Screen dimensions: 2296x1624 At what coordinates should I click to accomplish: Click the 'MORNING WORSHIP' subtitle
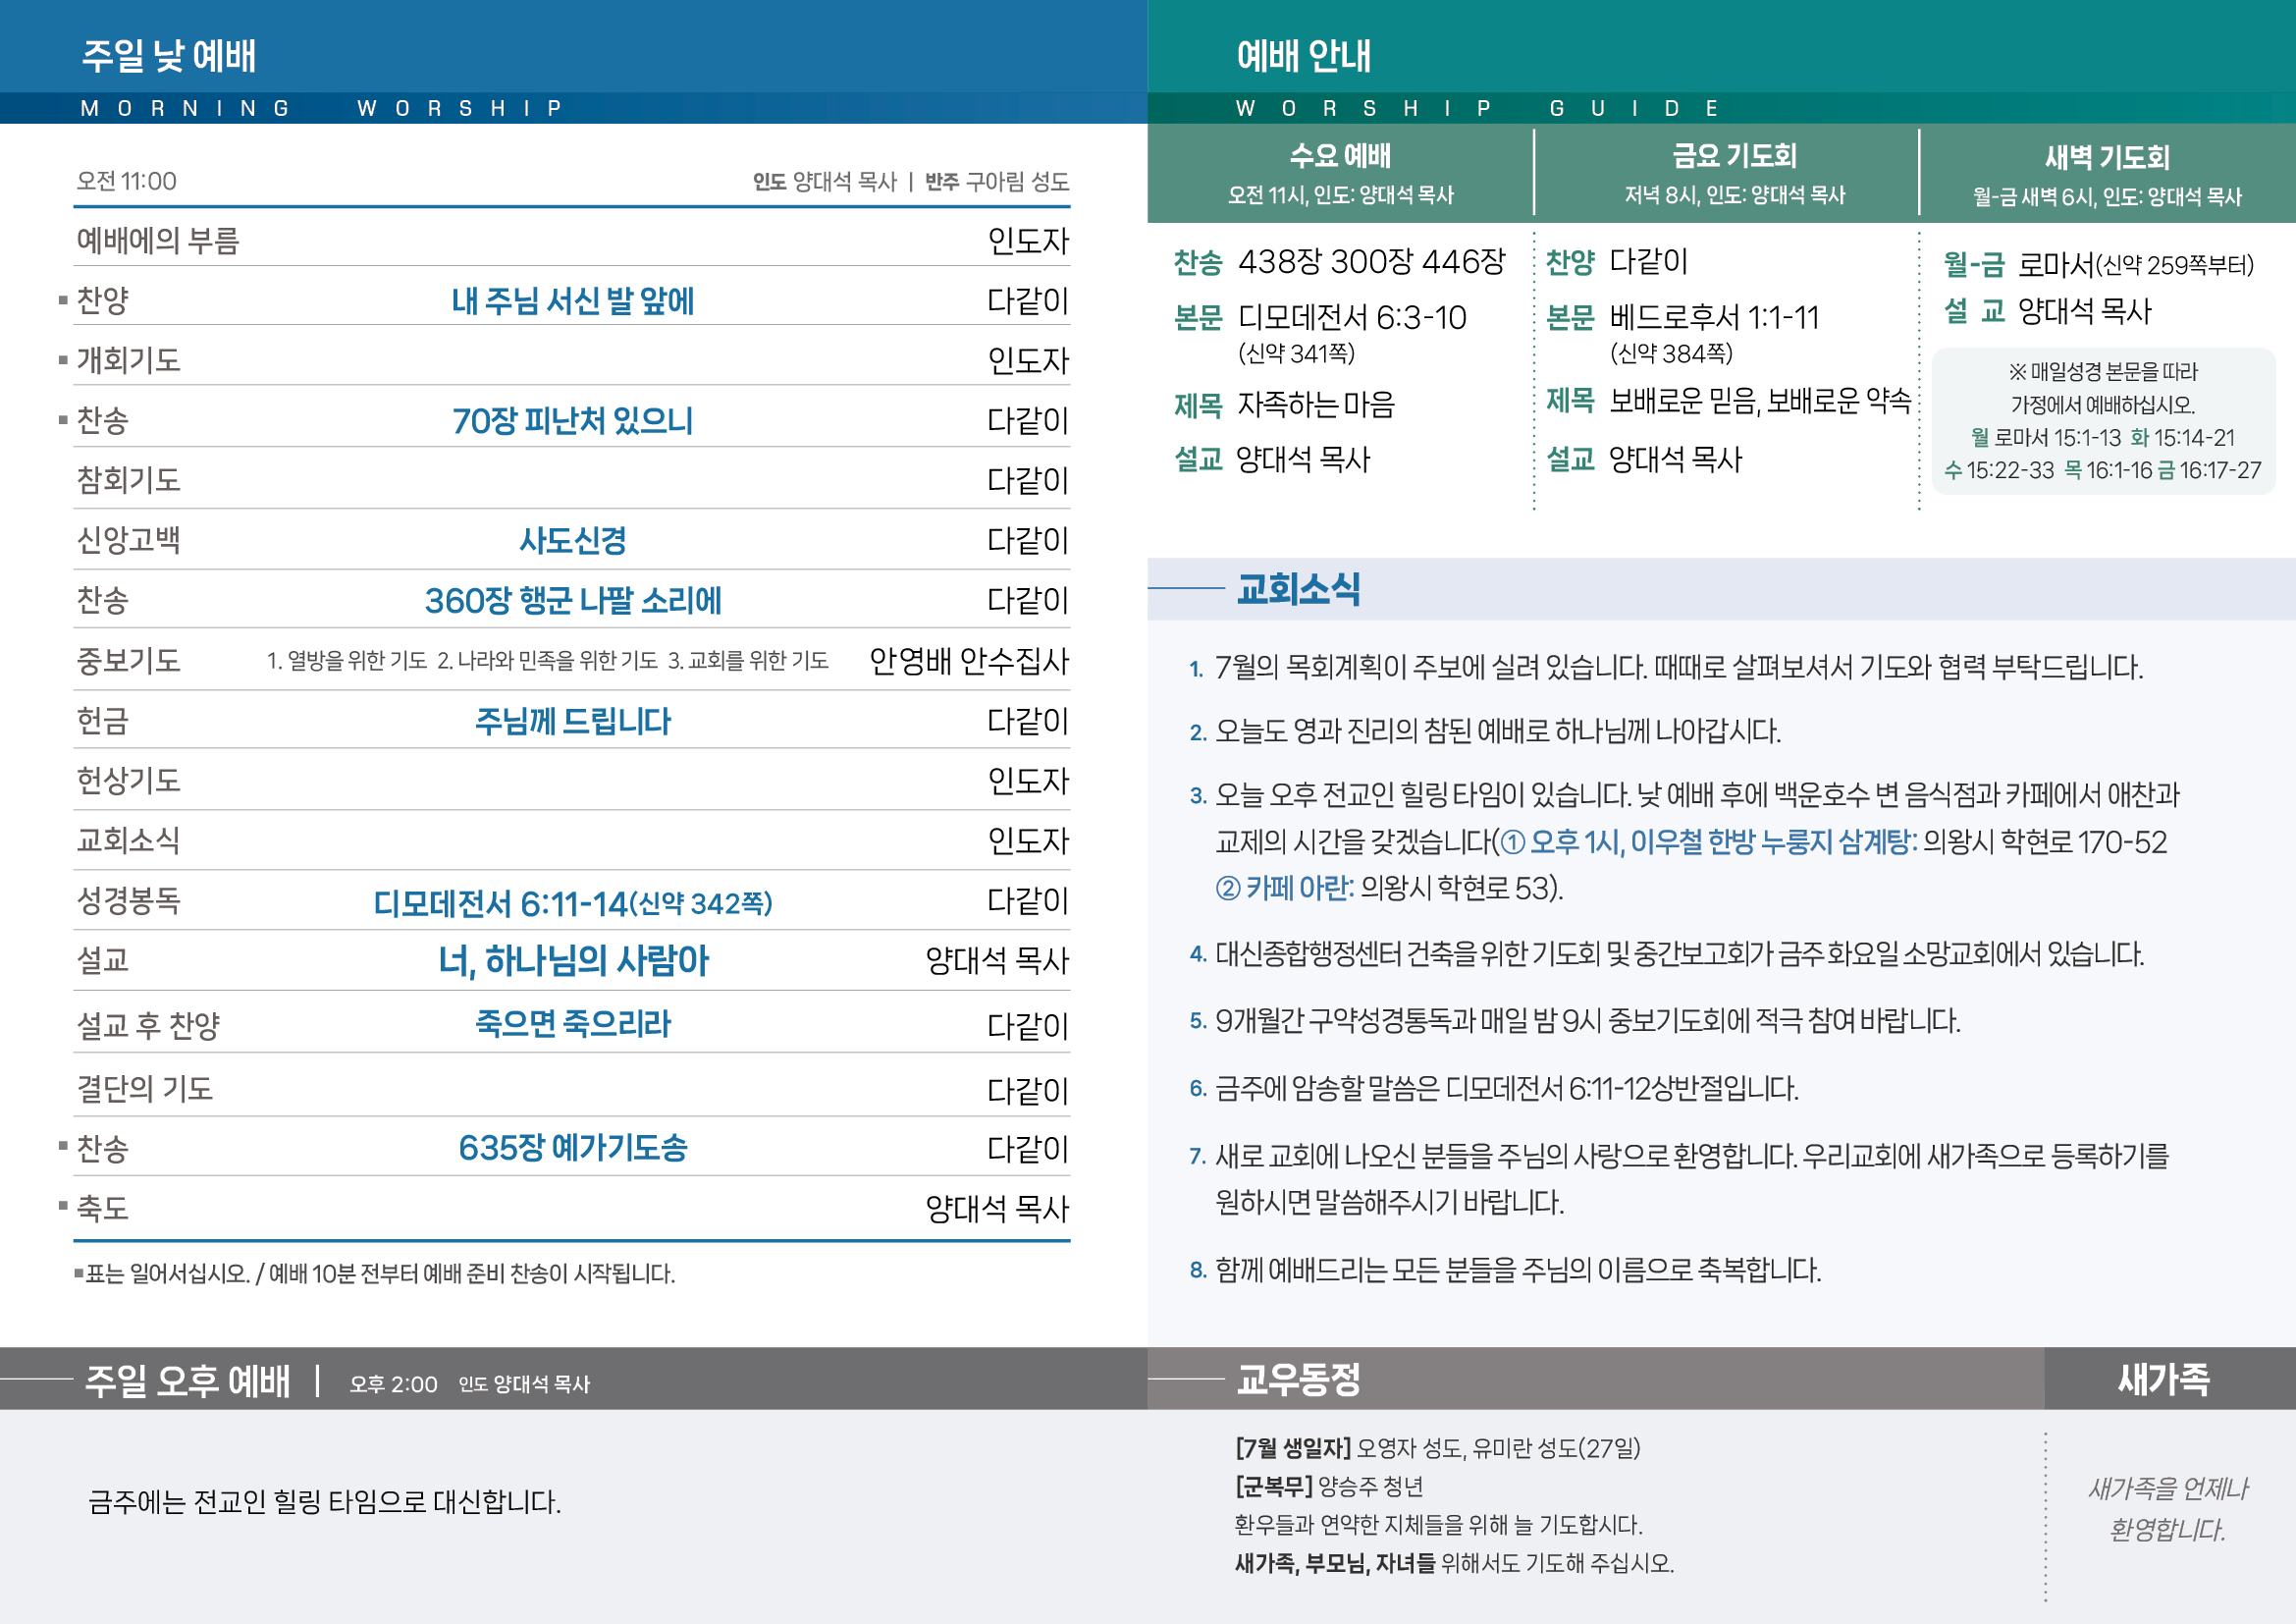coord(322,108)
